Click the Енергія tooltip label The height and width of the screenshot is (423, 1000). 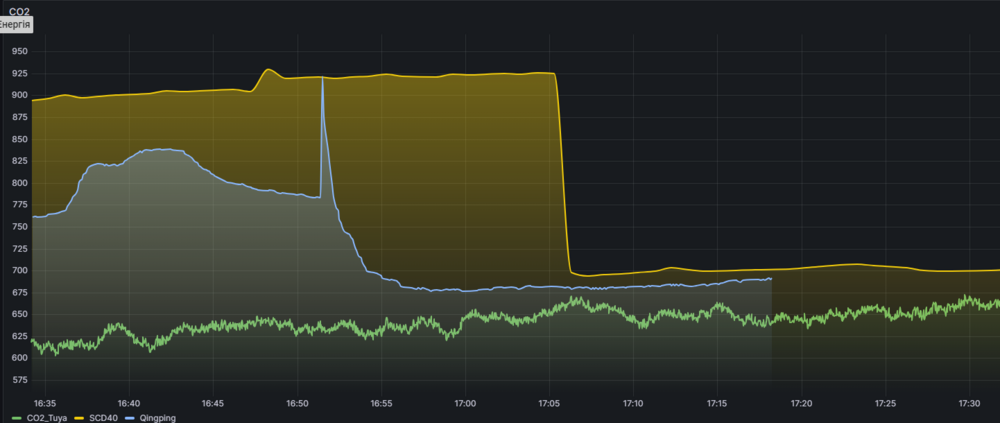click(15, 25)
